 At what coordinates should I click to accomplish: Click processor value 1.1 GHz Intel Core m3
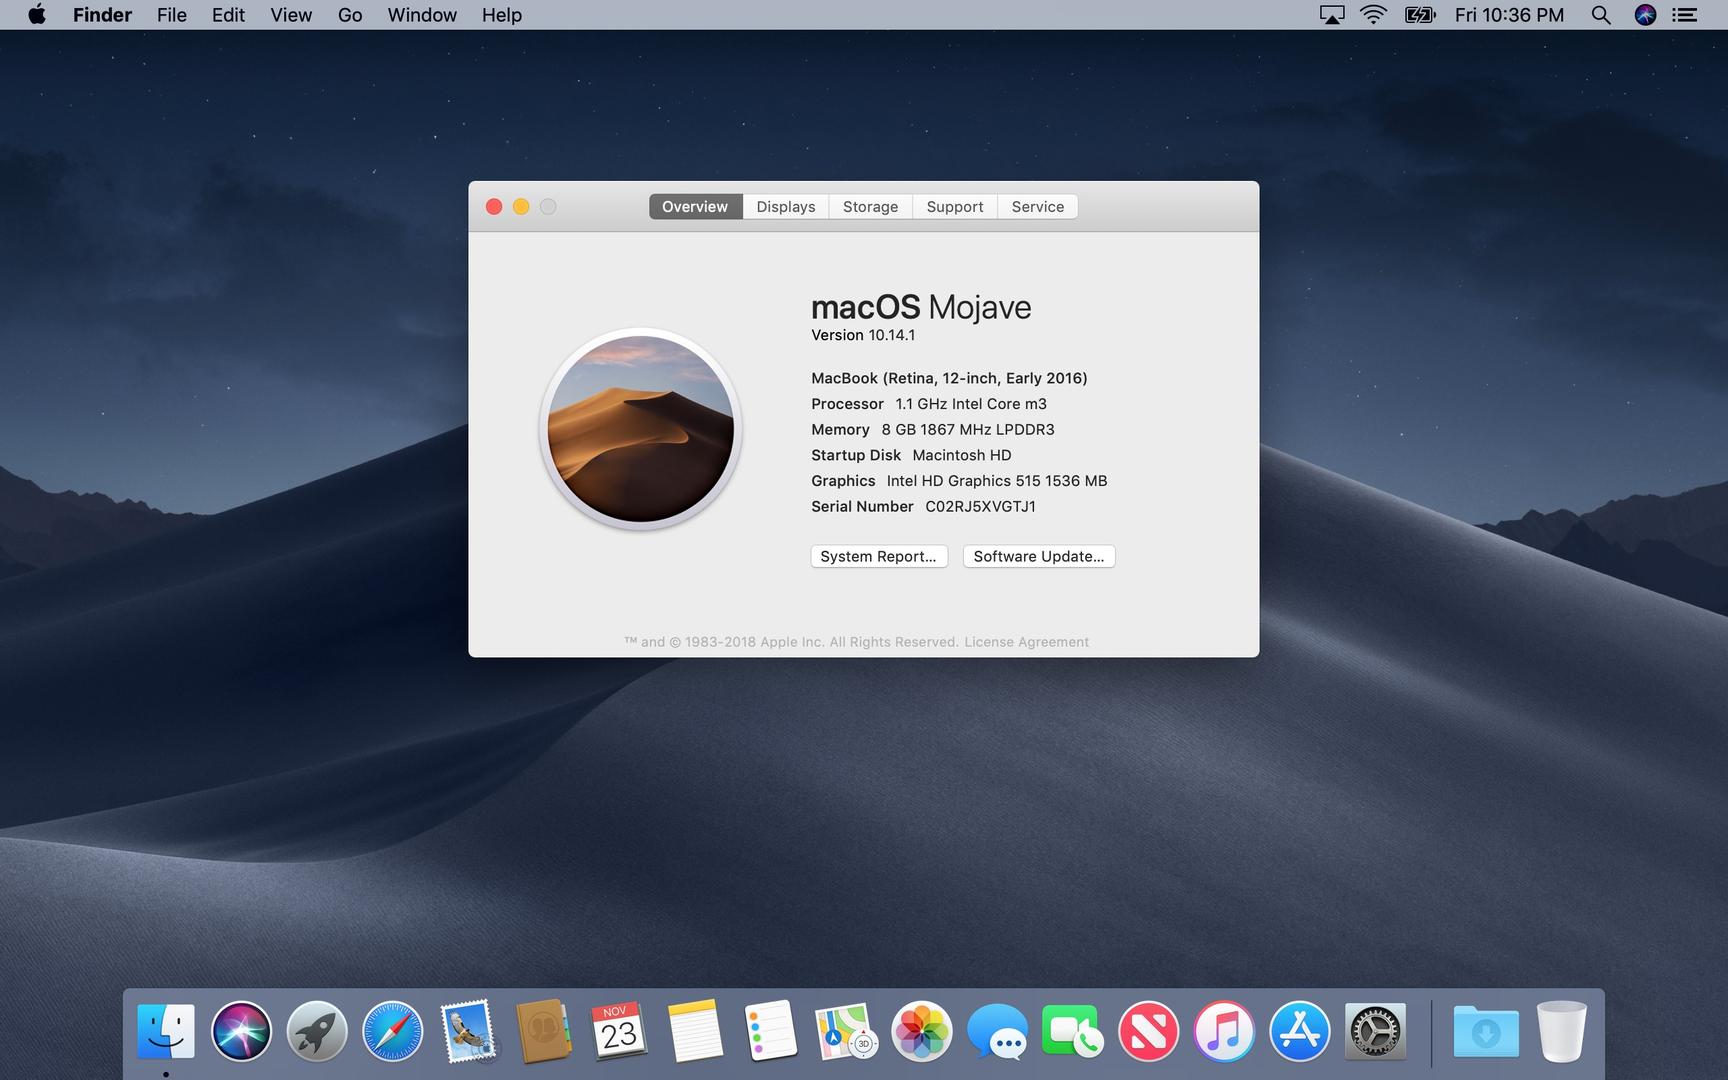point(971,404)
